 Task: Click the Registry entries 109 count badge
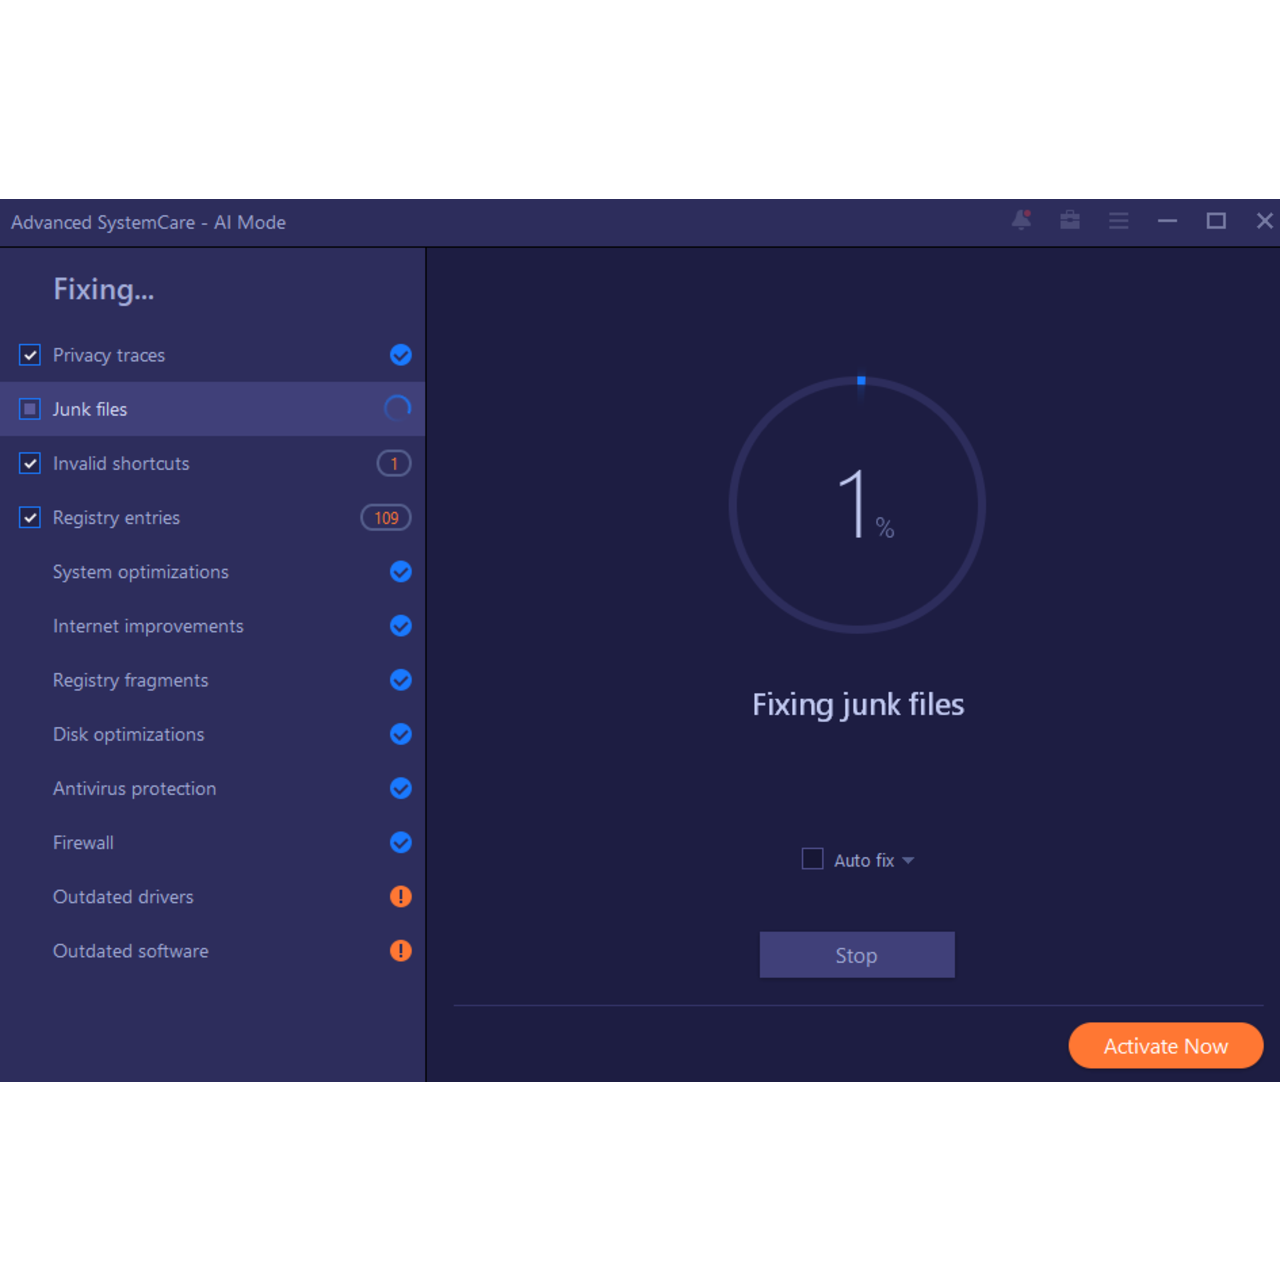click(x=386, y=518)
